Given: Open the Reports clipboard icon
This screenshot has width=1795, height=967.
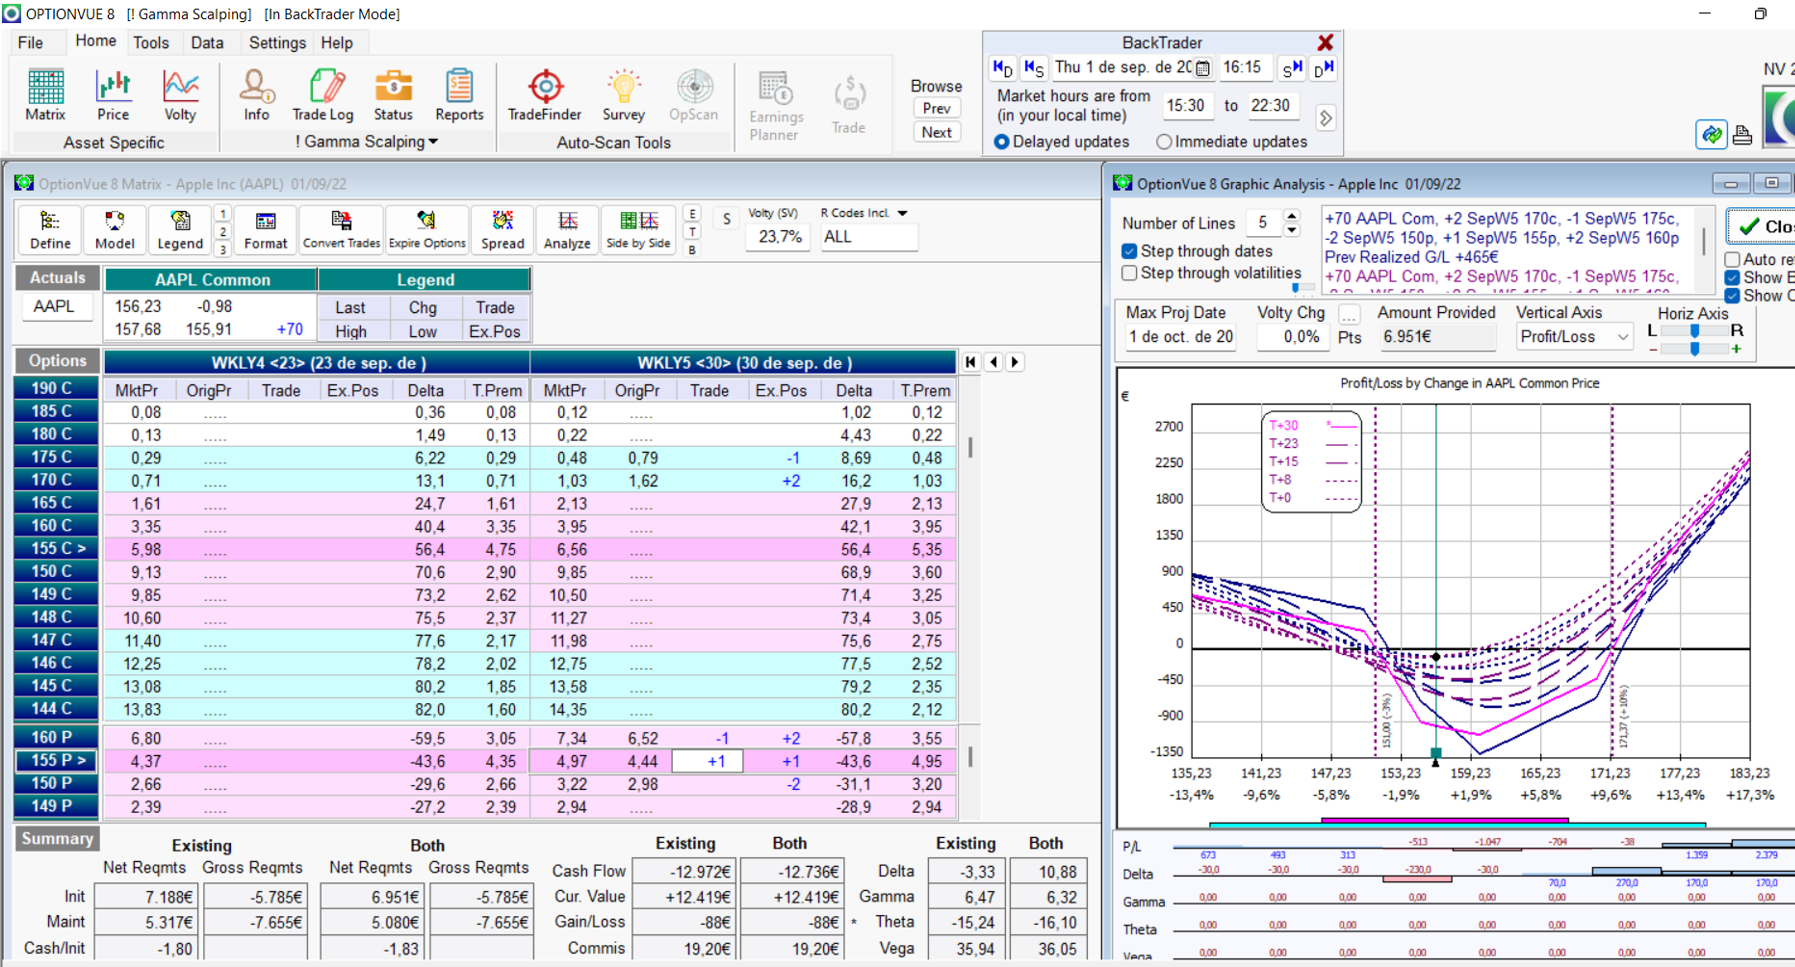Looking at the screenshot, I should coord(459,96).
